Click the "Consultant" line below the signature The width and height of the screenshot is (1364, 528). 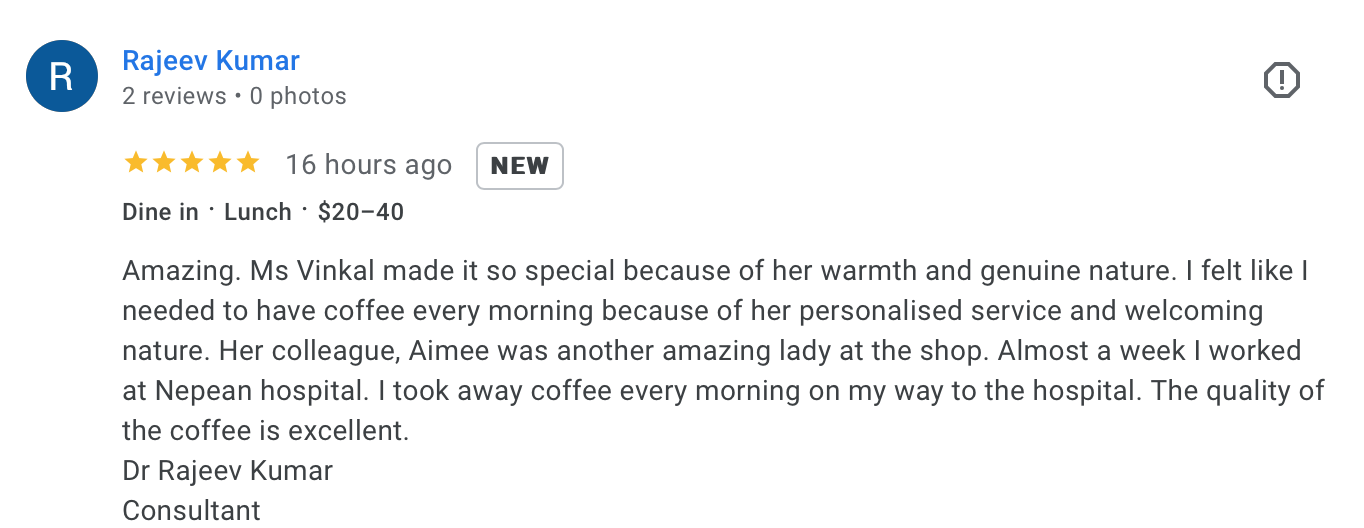[x=191, y=510]
